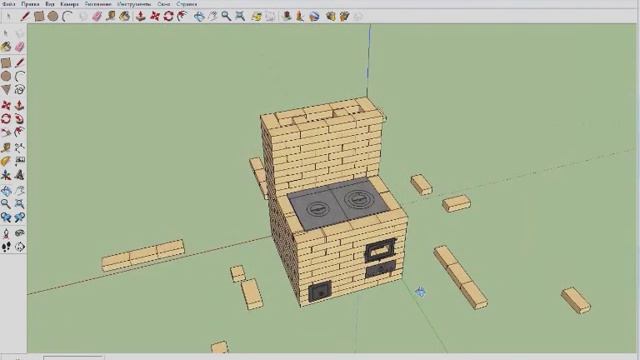The width and height of the screenshot is (640, 360).
Task: Activate Tape Measure in top toolbar
Action: click(111, 16)
